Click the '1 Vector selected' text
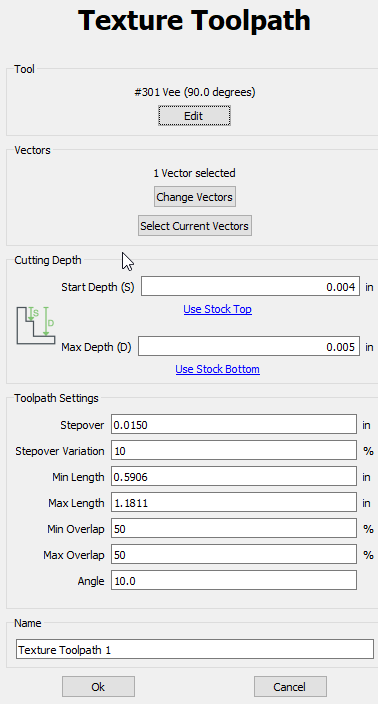378x704 pixels. pos(194,173)
